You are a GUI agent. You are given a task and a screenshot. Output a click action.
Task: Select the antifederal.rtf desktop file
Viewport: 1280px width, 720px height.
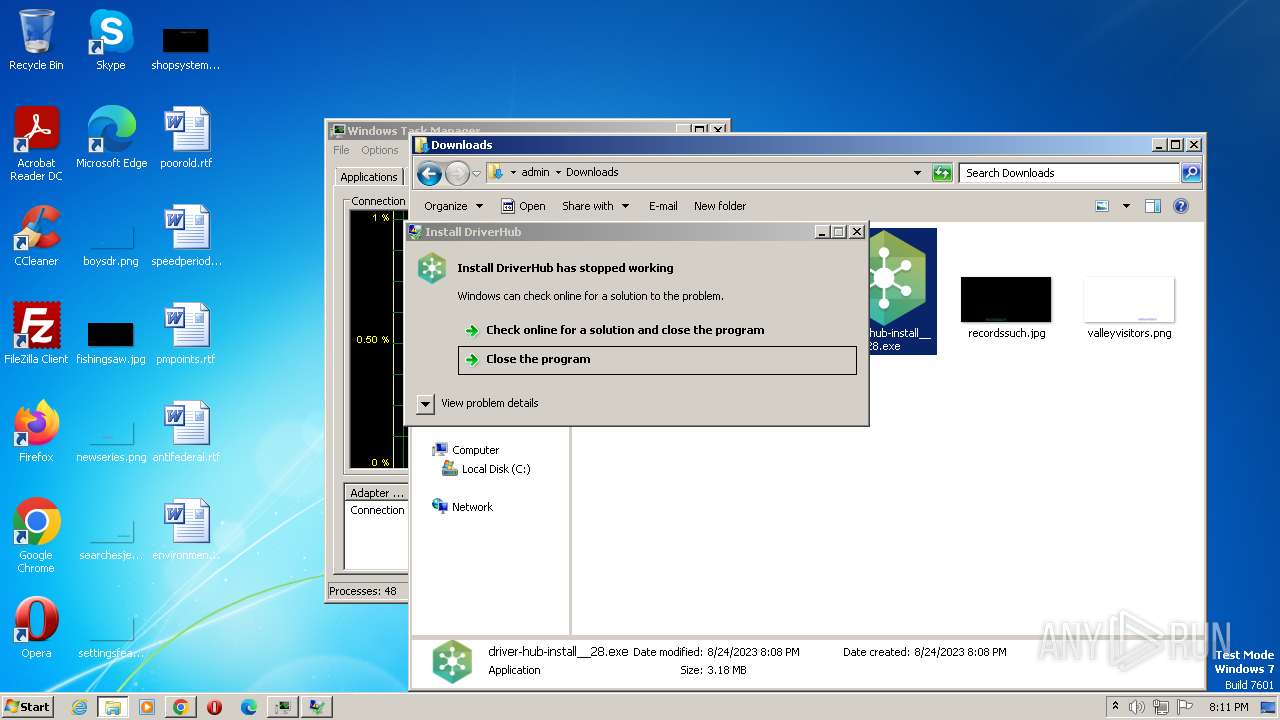coord(186,431)
